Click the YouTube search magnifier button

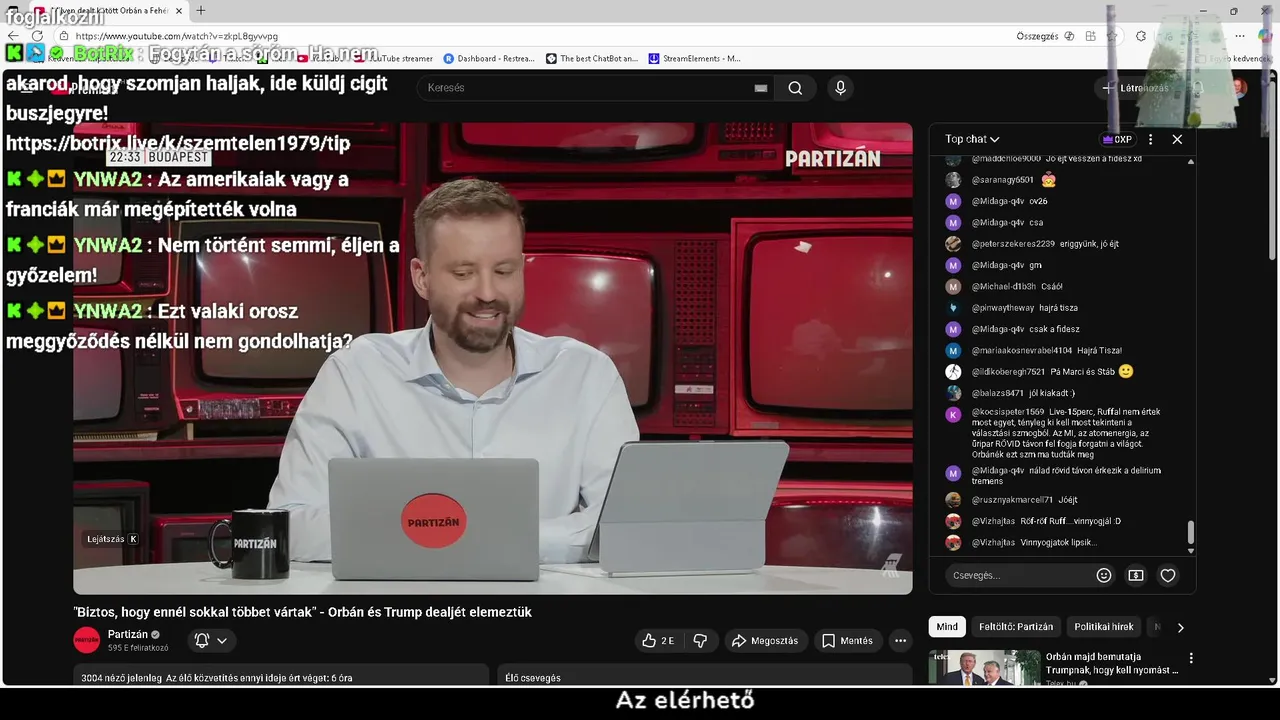pyautogui.click(x=795, y=88)
